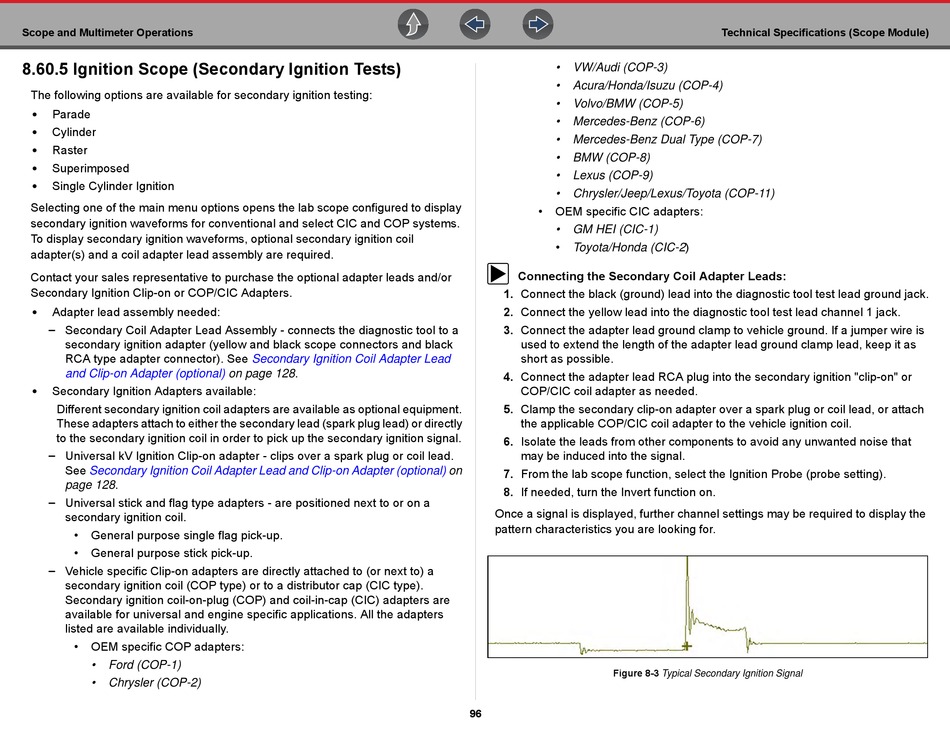Click 'Lexus (COP-9)' list item

tap(613, 175)
